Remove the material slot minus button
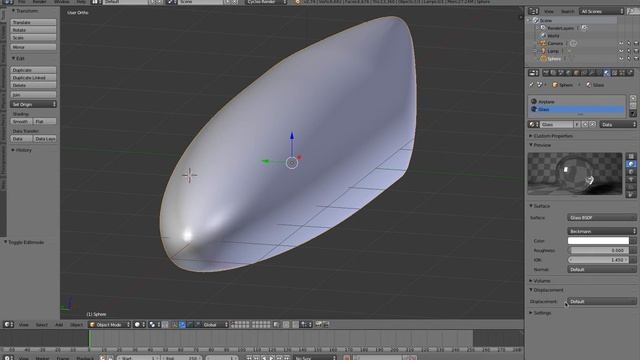 (x=633, y=106)
